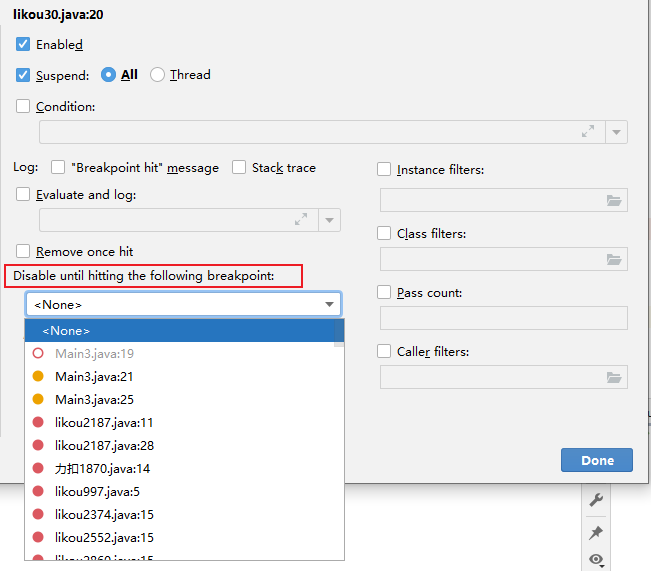Uncheck the Enabled checkbox
651x571 pixels.
[23, 44]
